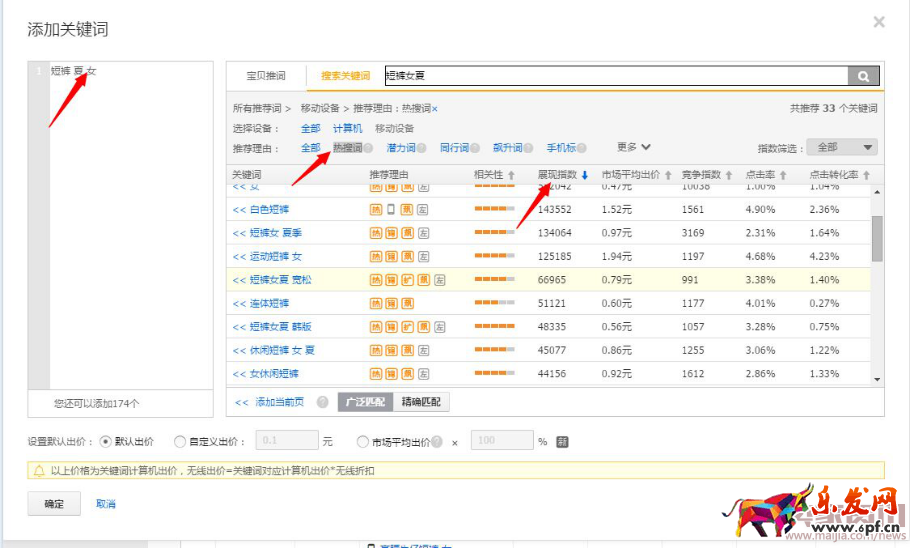The image size is (910, 548).
Task: Click 确定 to confirm keywords
Action: (x=54, y=504)
